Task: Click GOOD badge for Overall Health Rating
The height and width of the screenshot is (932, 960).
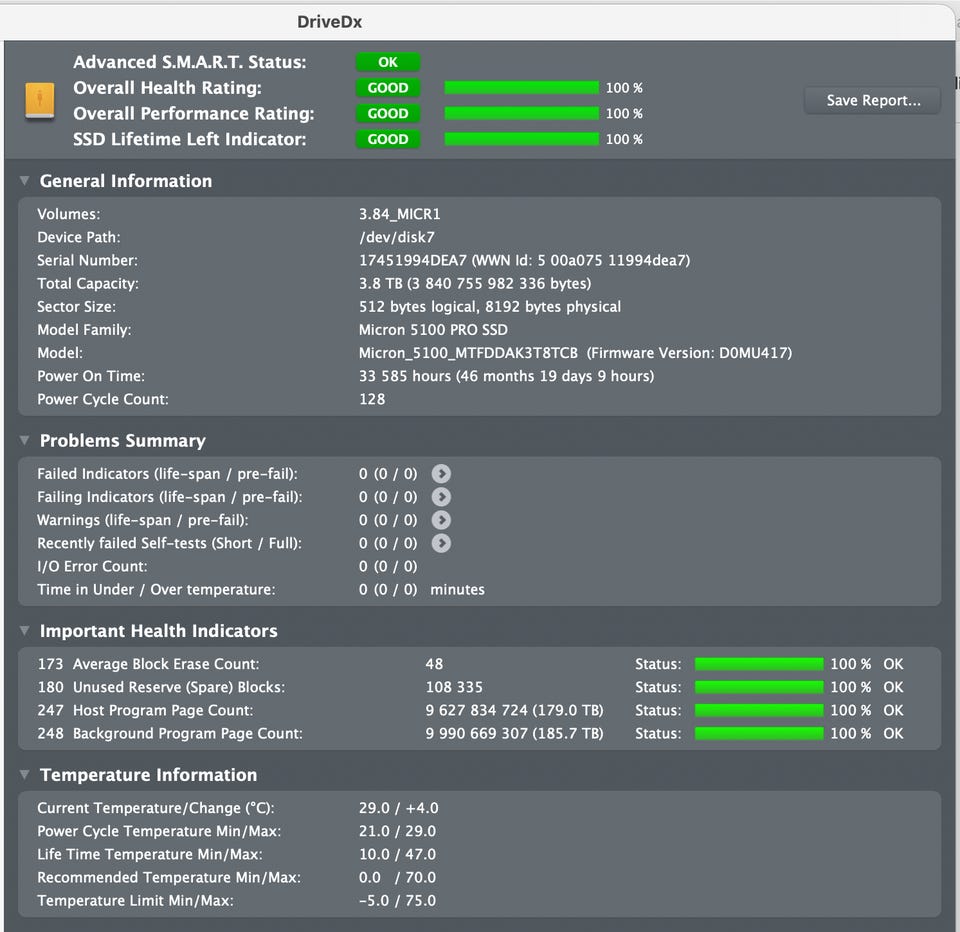Action: [x=388, y=88]
